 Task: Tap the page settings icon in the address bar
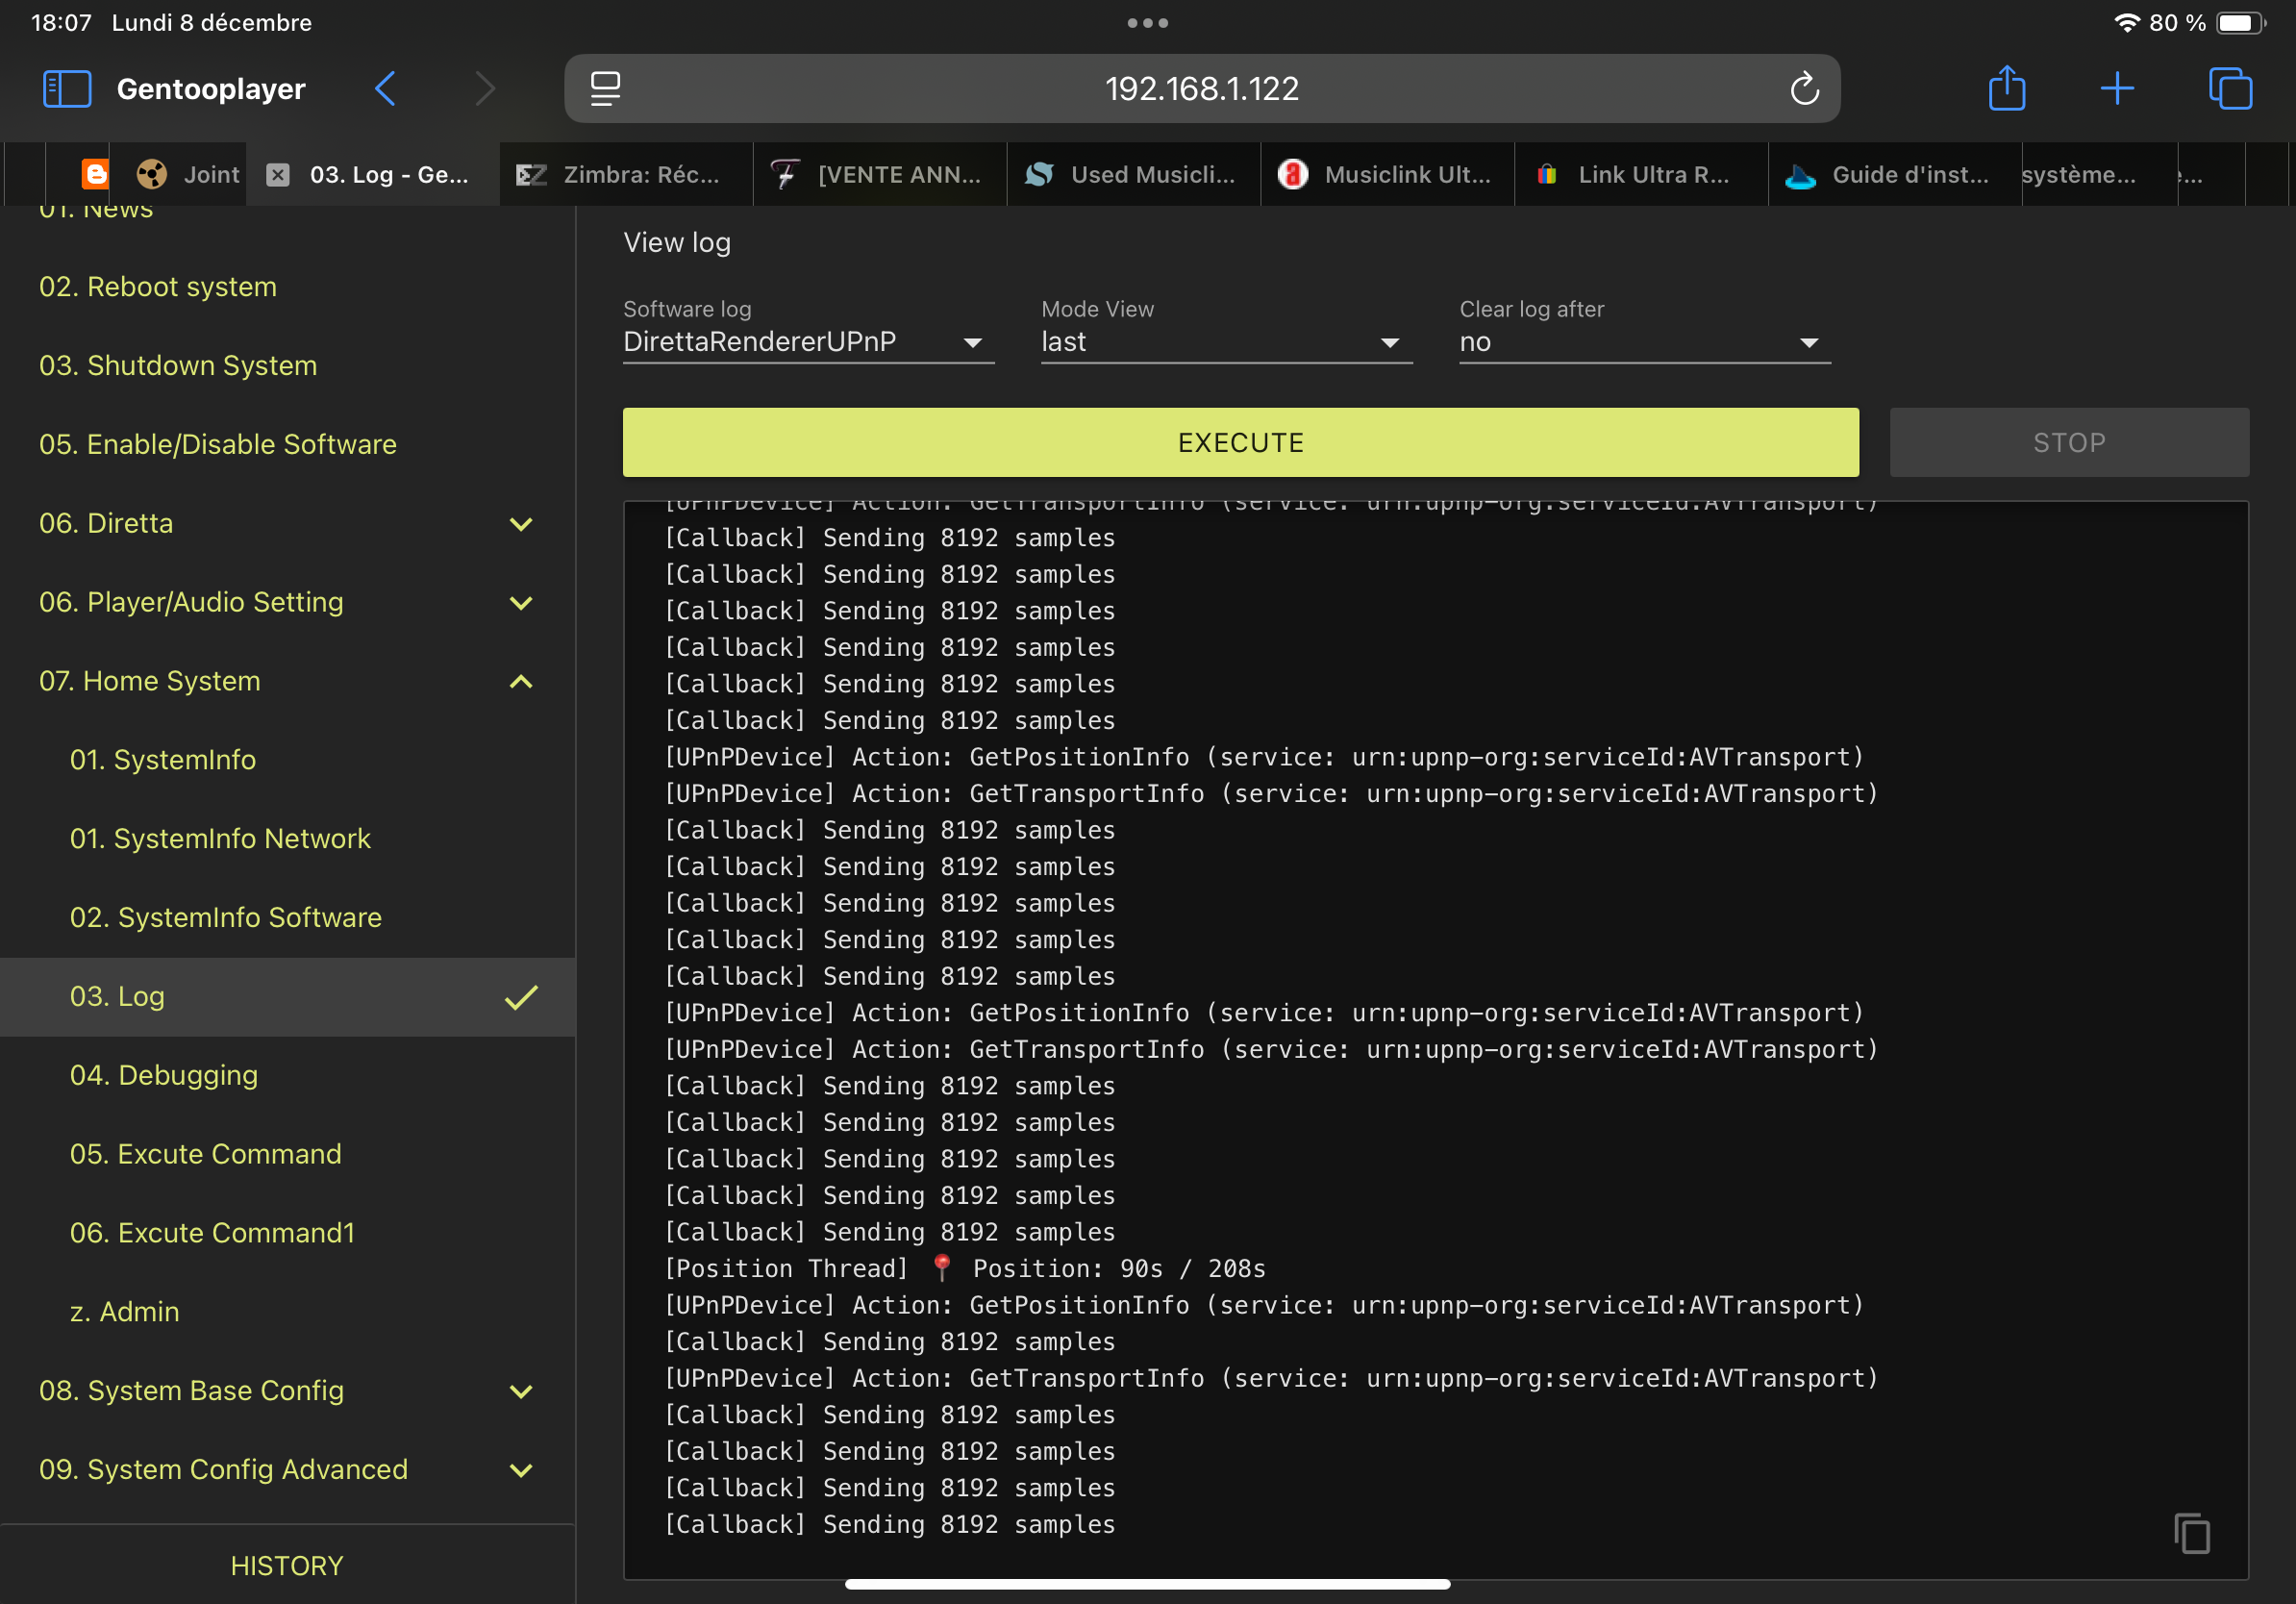605,89
